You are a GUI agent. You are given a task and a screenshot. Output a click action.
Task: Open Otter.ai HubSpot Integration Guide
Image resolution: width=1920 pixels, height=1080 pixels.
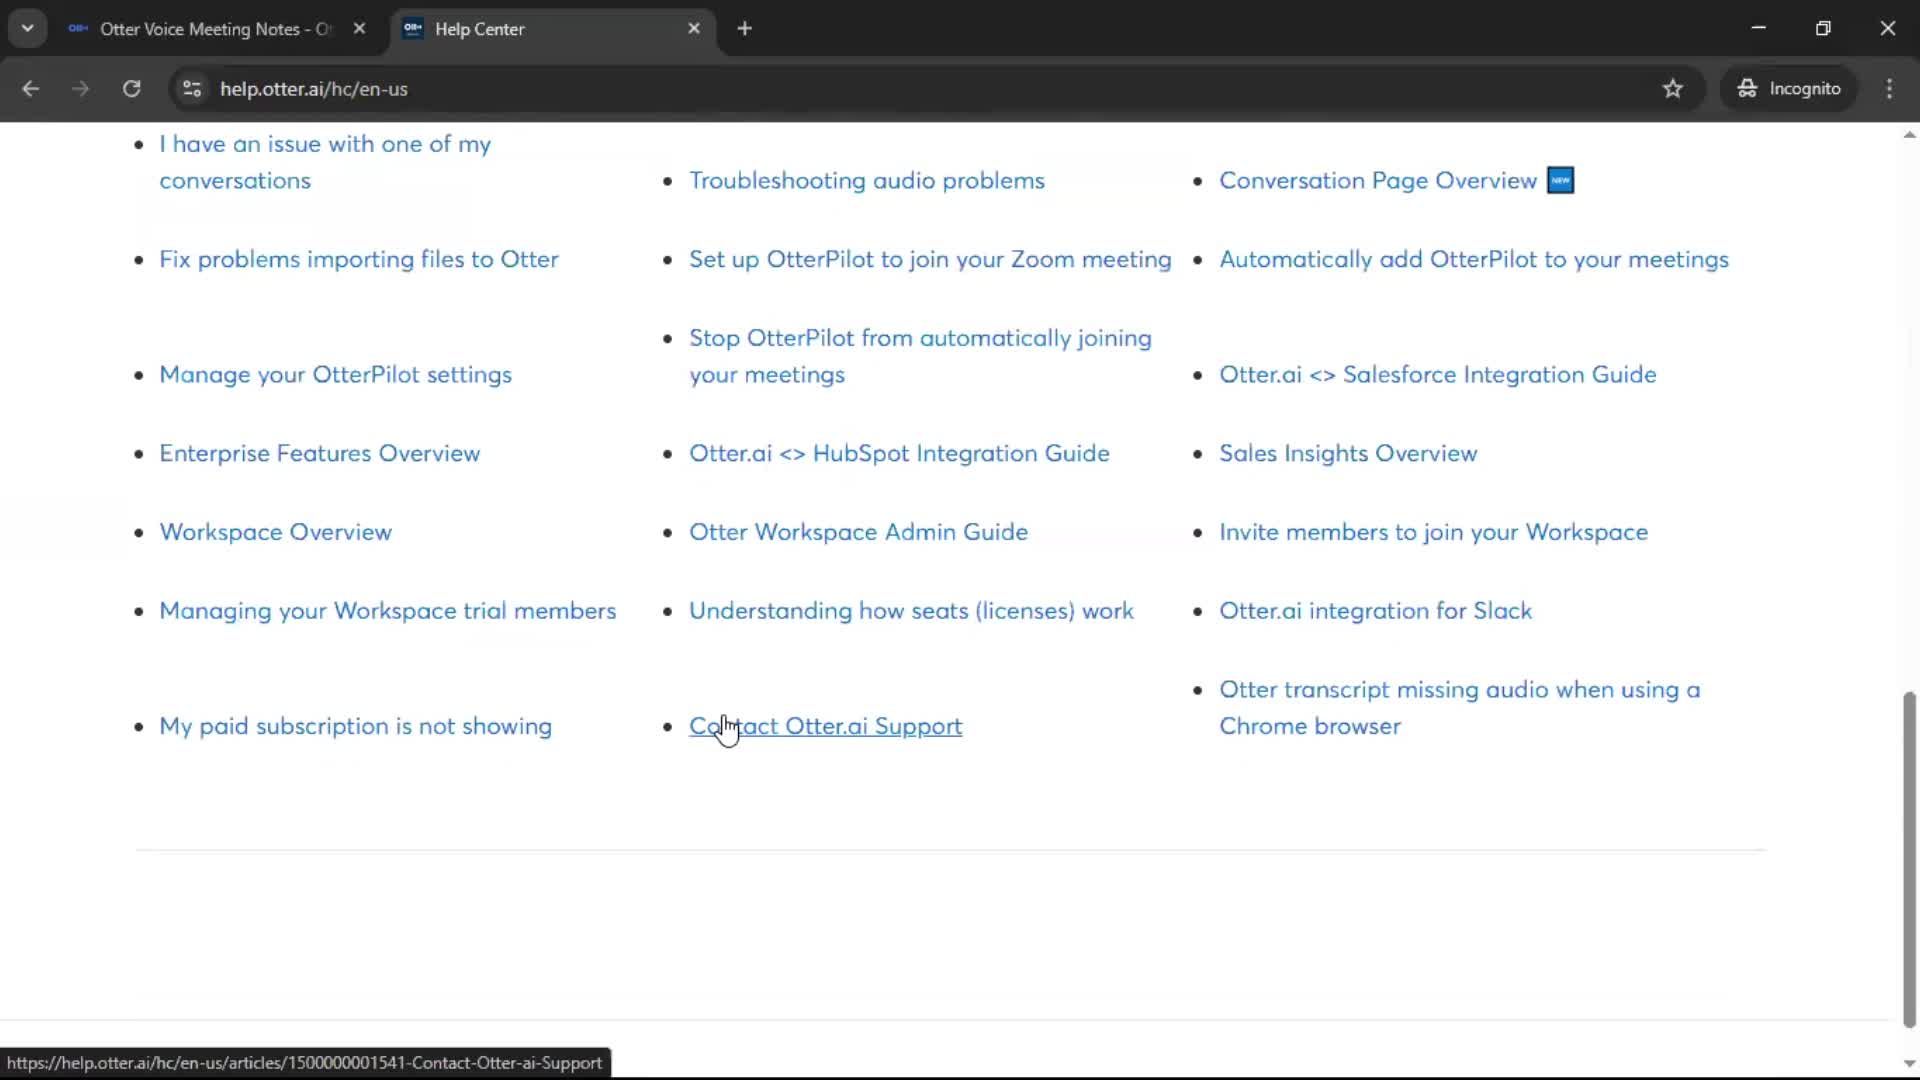[899, 454]
